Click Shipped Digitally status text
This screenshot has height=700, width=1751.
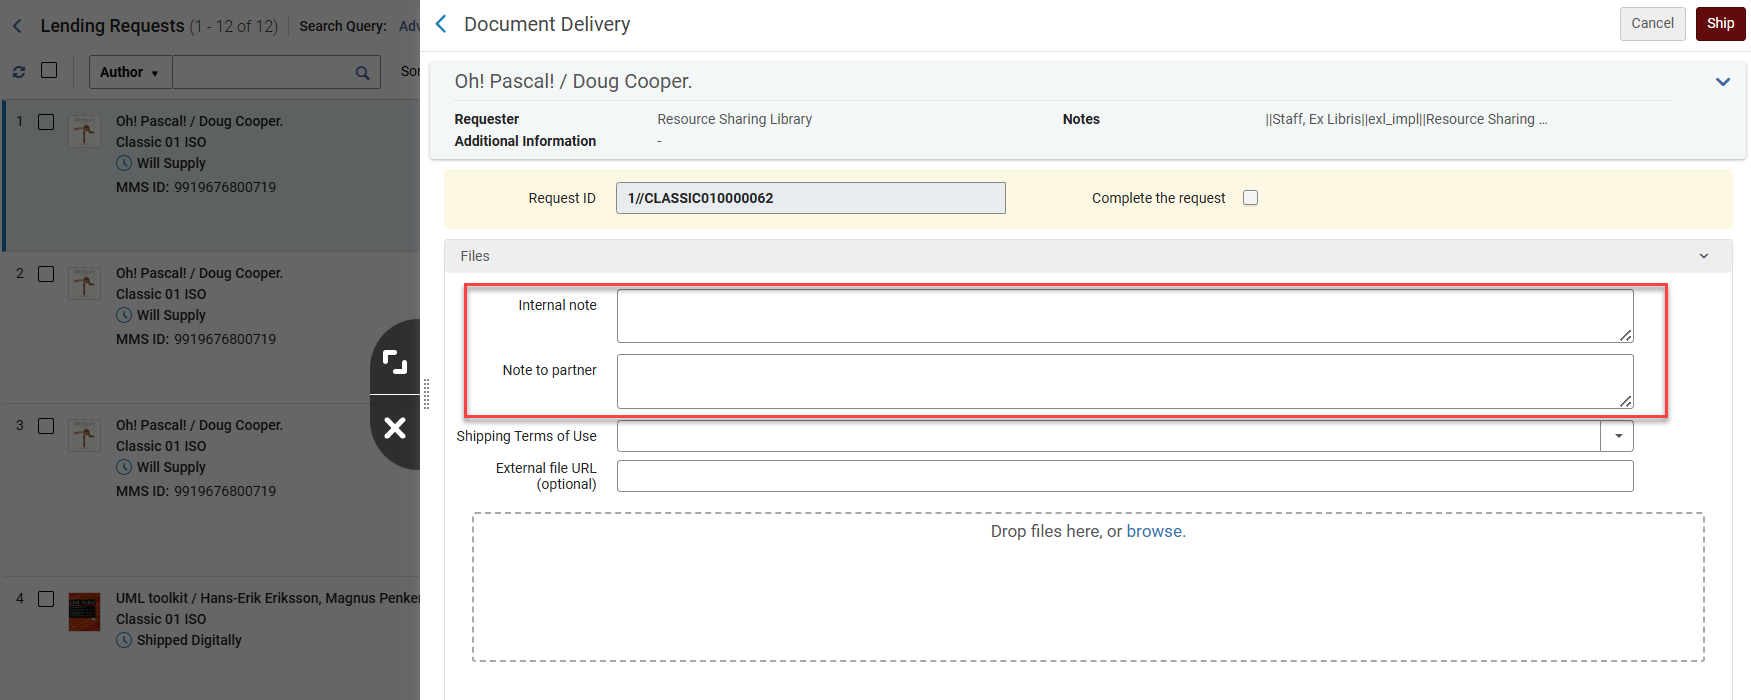pyautogui.click(x=189, y=640)
